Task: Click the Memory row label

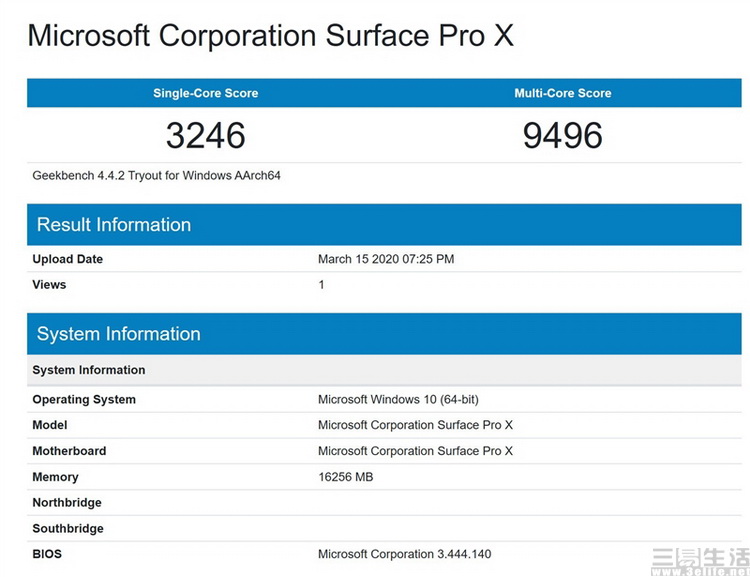Action: (x=55, y=477)
